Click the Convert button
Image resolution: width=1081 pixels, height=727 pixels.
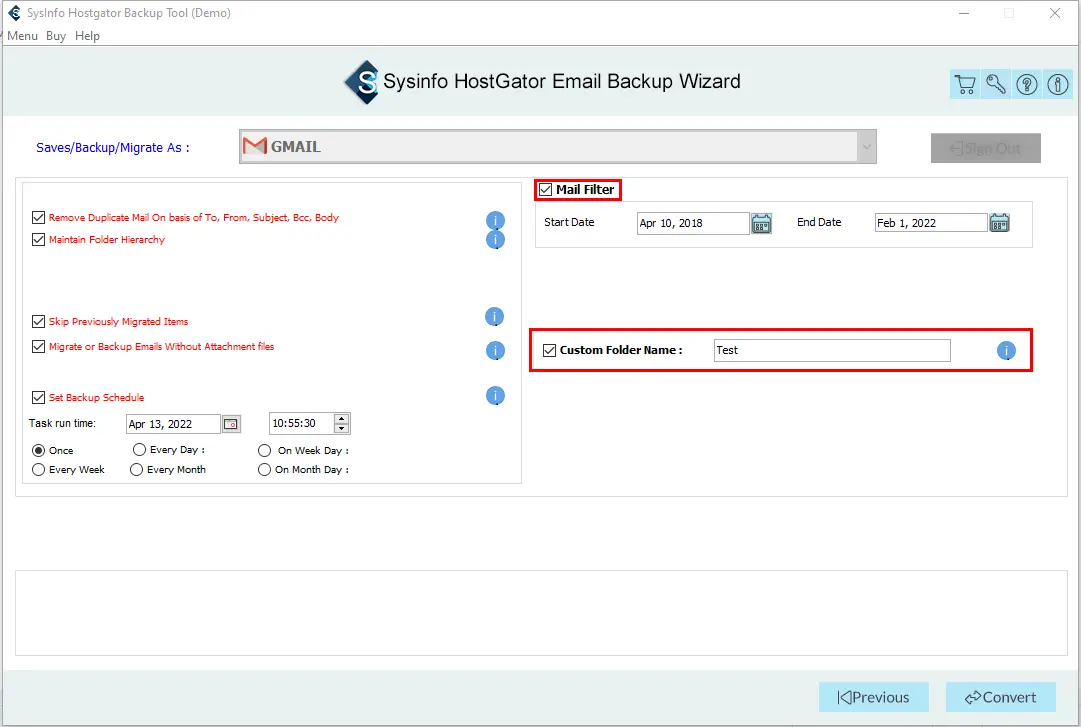[x=999, y=697]
